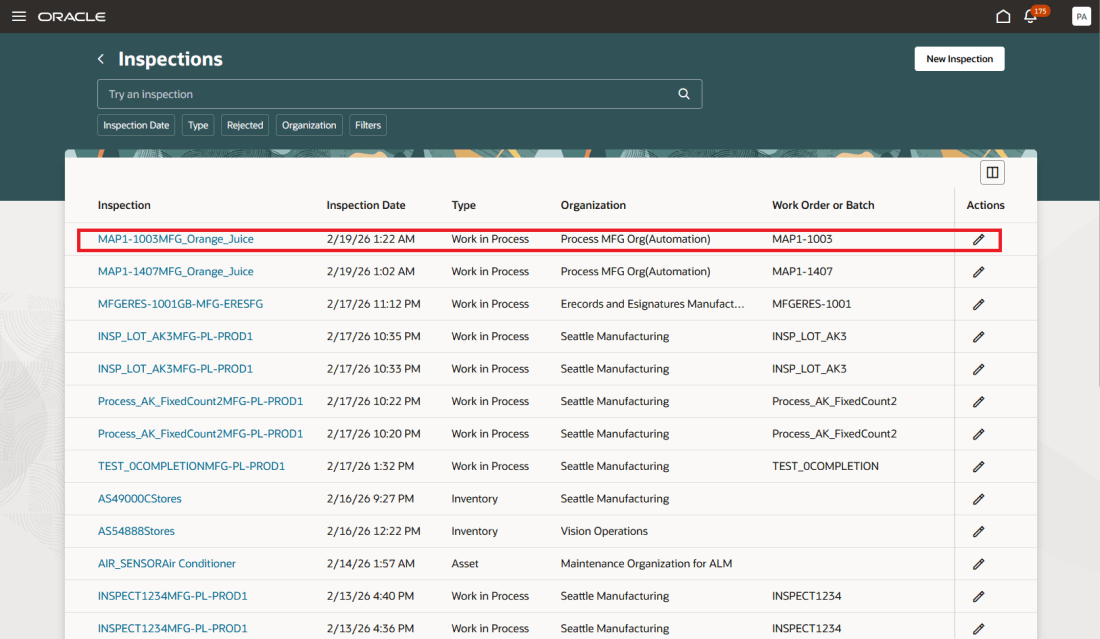The height and width of the screenshot is (639, 1100).
Task: Click the Home icon in the header
Action: tap(1003, 16)
